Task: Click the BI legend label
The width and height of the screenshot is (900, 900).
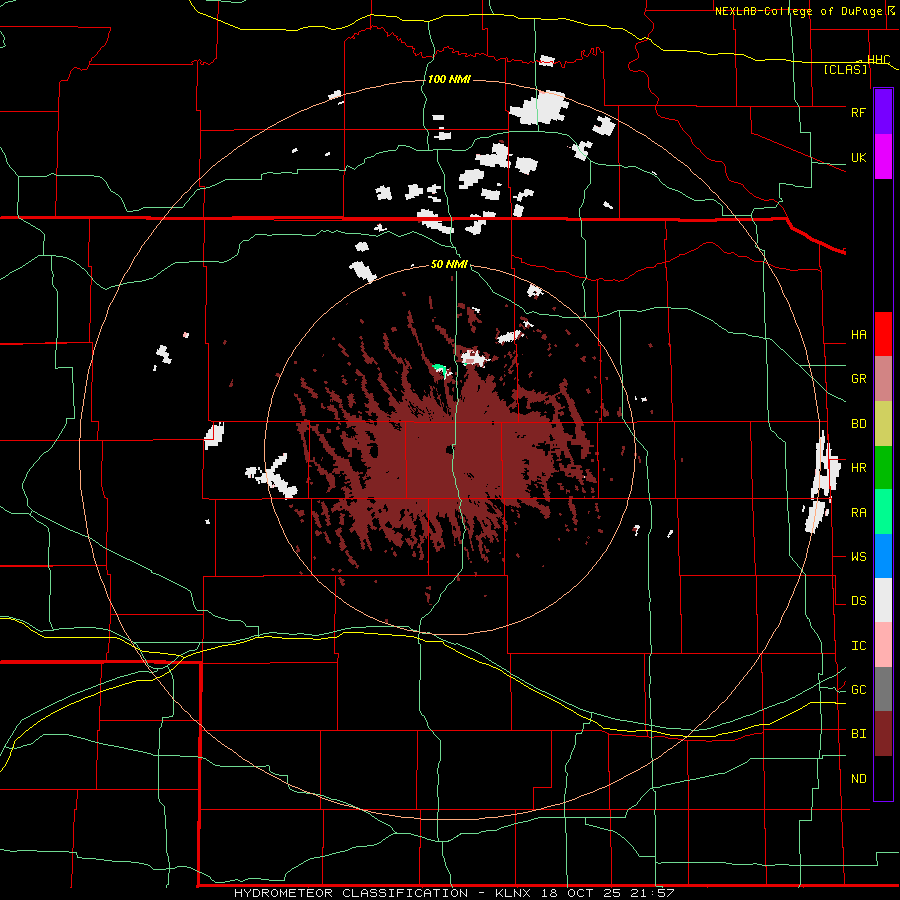Action: click(x=858, y=734)
